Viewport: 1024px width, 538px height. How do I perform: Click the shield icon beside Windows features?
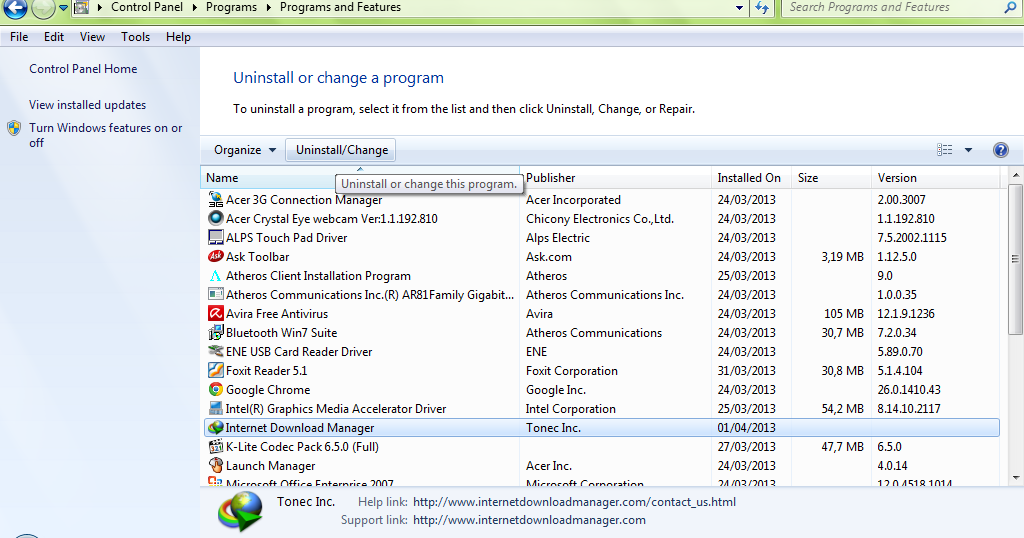coord(14,128)
